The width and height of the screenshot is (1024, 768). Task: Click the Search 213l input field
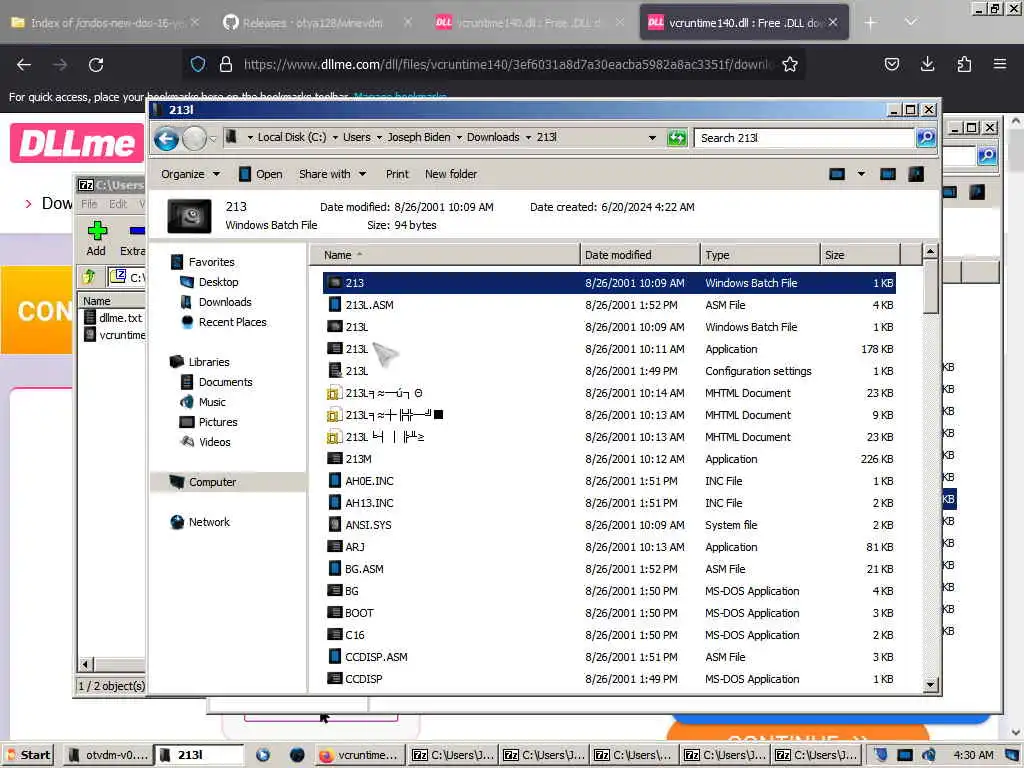click(x=803, y=138)
